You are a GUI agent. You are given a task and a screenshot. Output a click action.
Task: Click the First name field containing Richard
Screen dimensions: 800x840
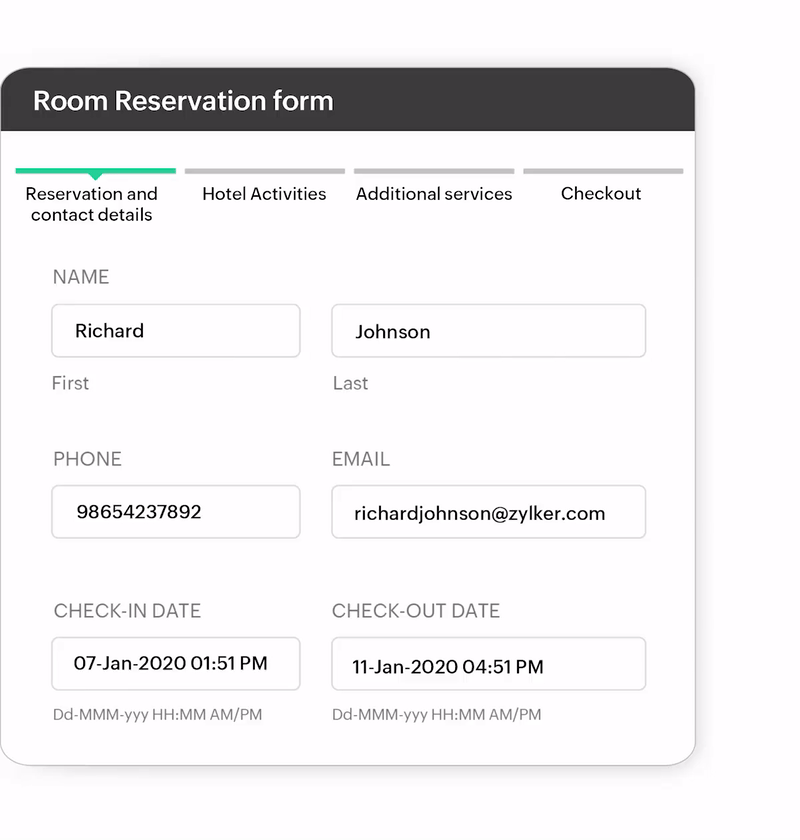pyautogui.click(x=176, y=331)
